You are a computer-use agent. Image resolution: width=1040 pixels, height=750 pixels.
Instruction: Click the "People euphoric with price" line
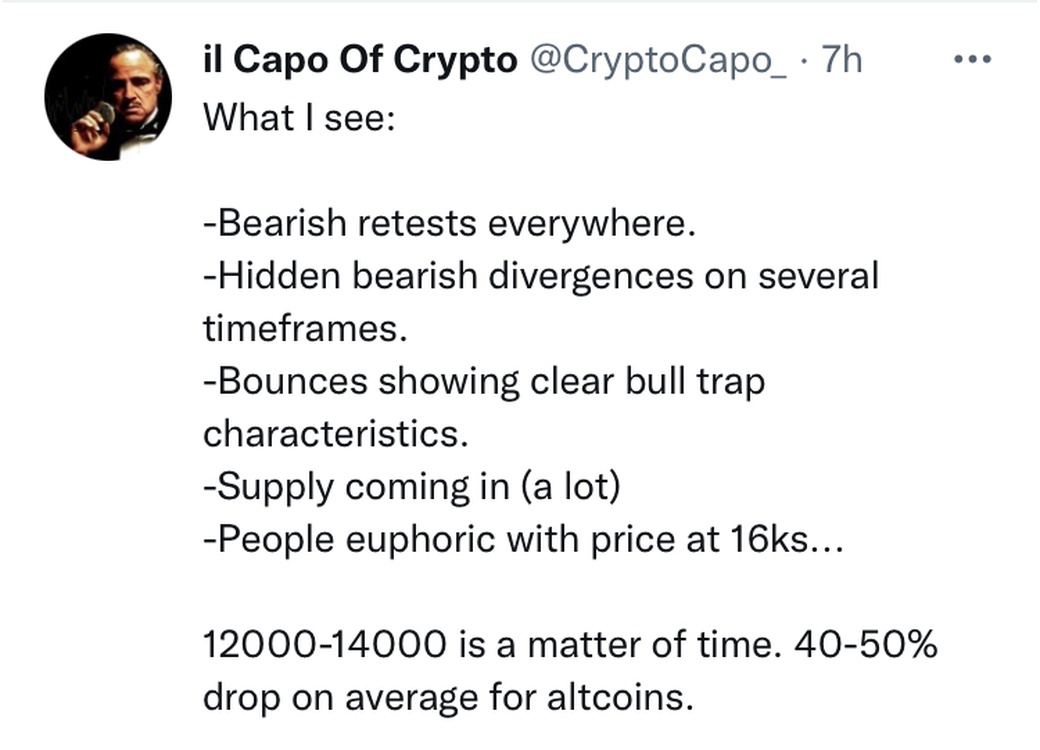click(x=460, y=541)
